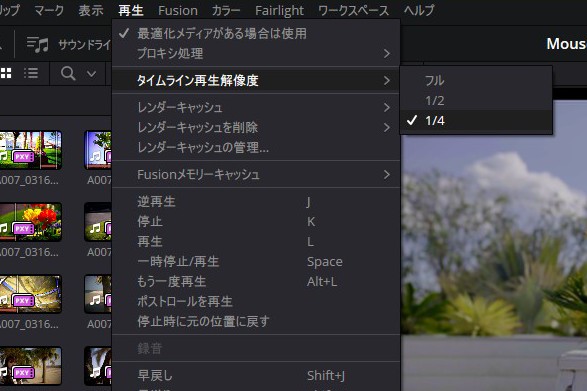Switch media pool to list view
Image resolution: width=587 pixels, height=391 pixels.
click(31, 73)
